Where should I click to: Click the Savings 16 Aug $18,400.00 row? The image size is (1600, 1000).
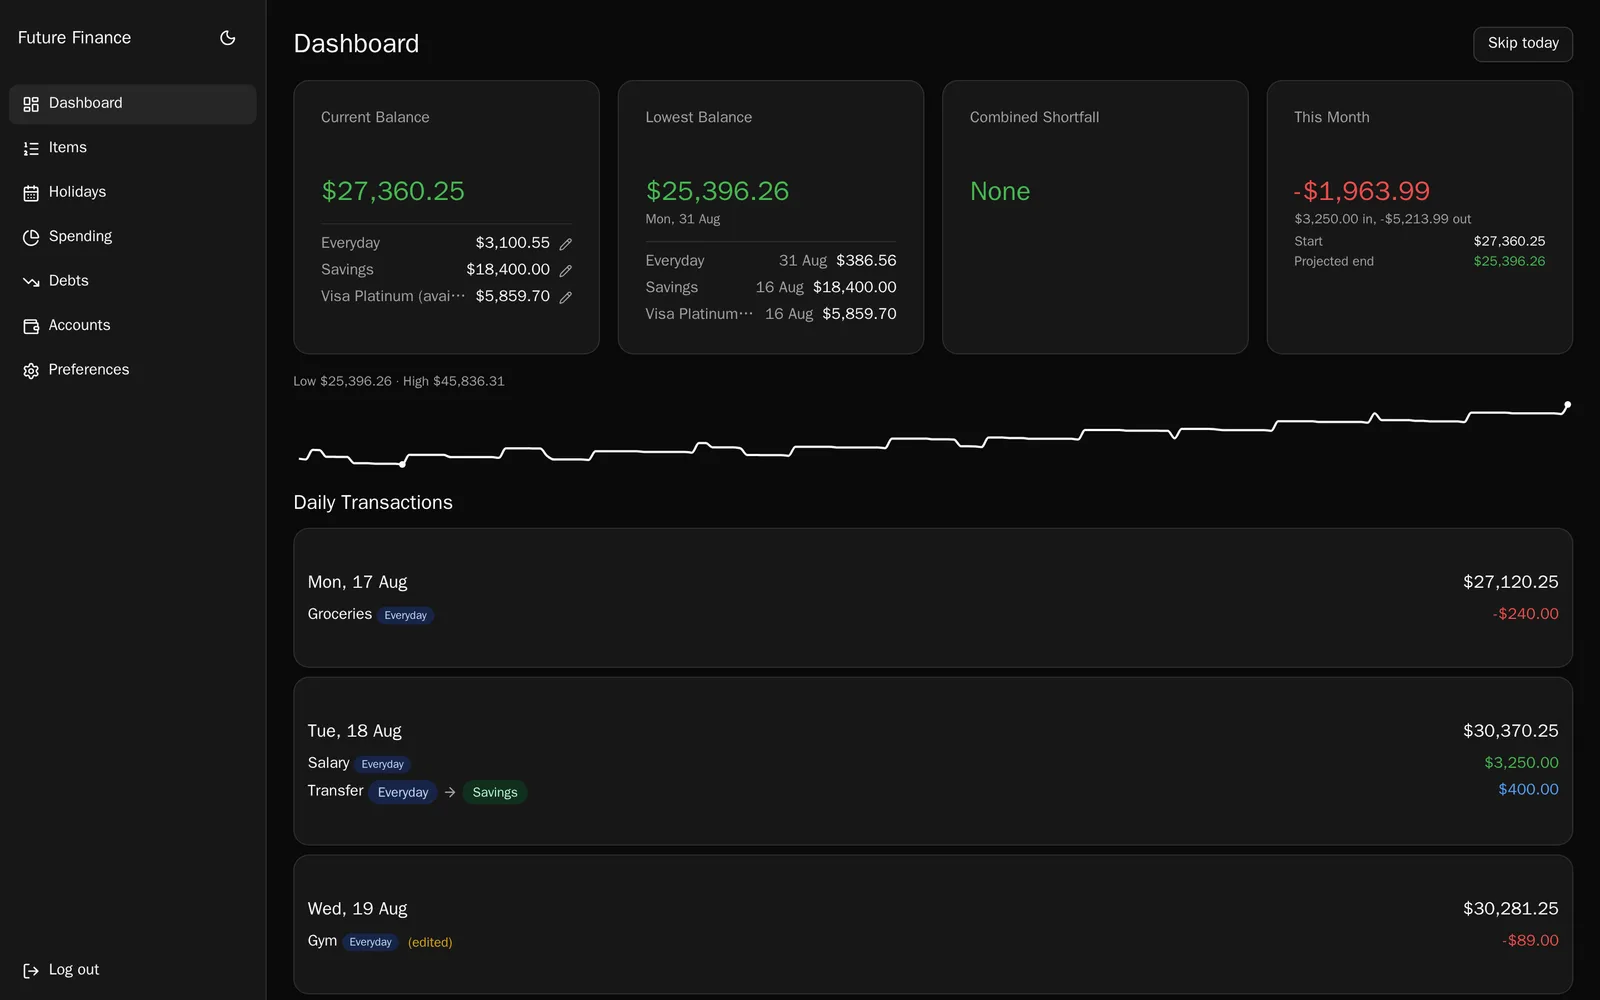(x=771, y=288)
